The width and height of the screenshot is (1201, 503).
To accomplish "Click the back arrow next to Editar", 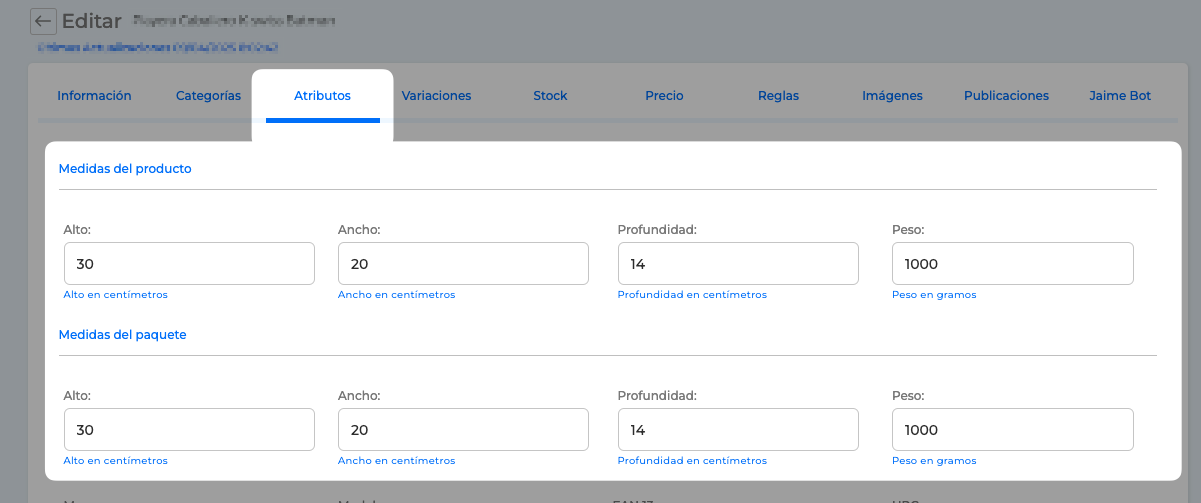I will [43, 21].
